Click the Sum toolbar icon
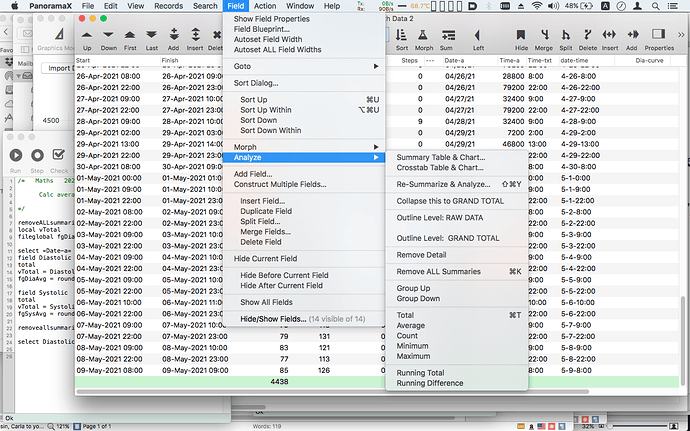 [448, 35]
